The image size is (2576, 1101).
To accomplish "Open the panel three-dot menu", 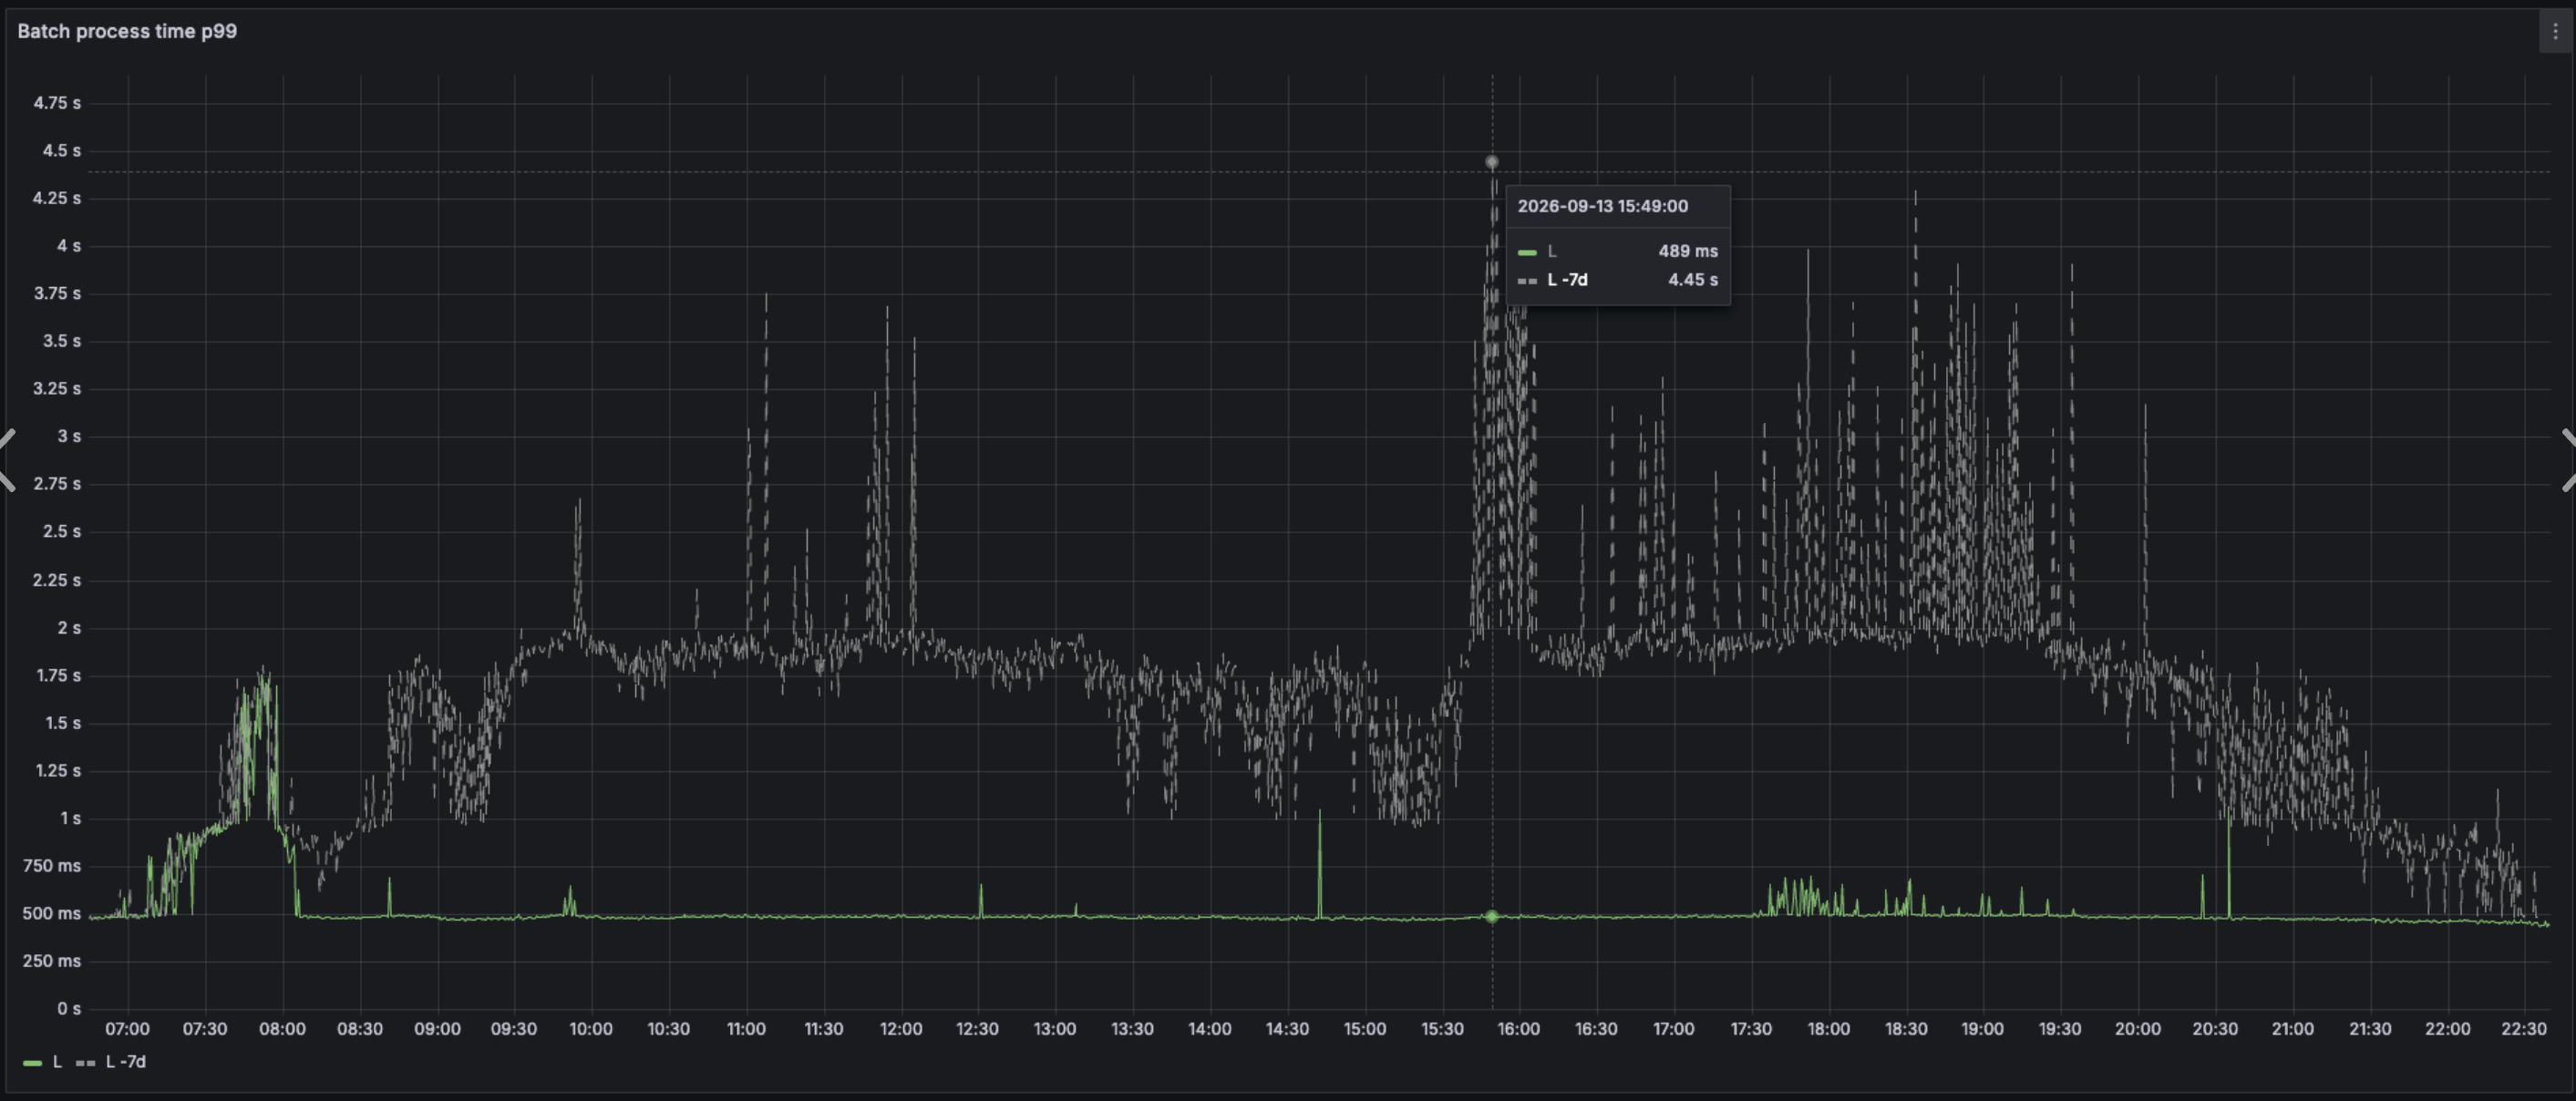I will click(x=2555, y=31).
